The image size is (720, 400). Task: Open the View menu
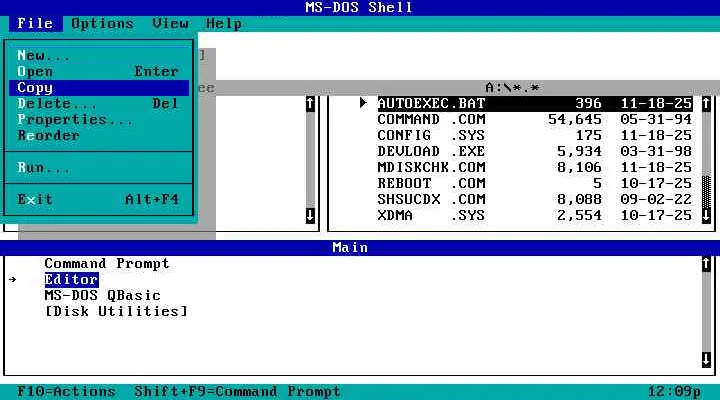pyautogui.click(x=170, y=23)
